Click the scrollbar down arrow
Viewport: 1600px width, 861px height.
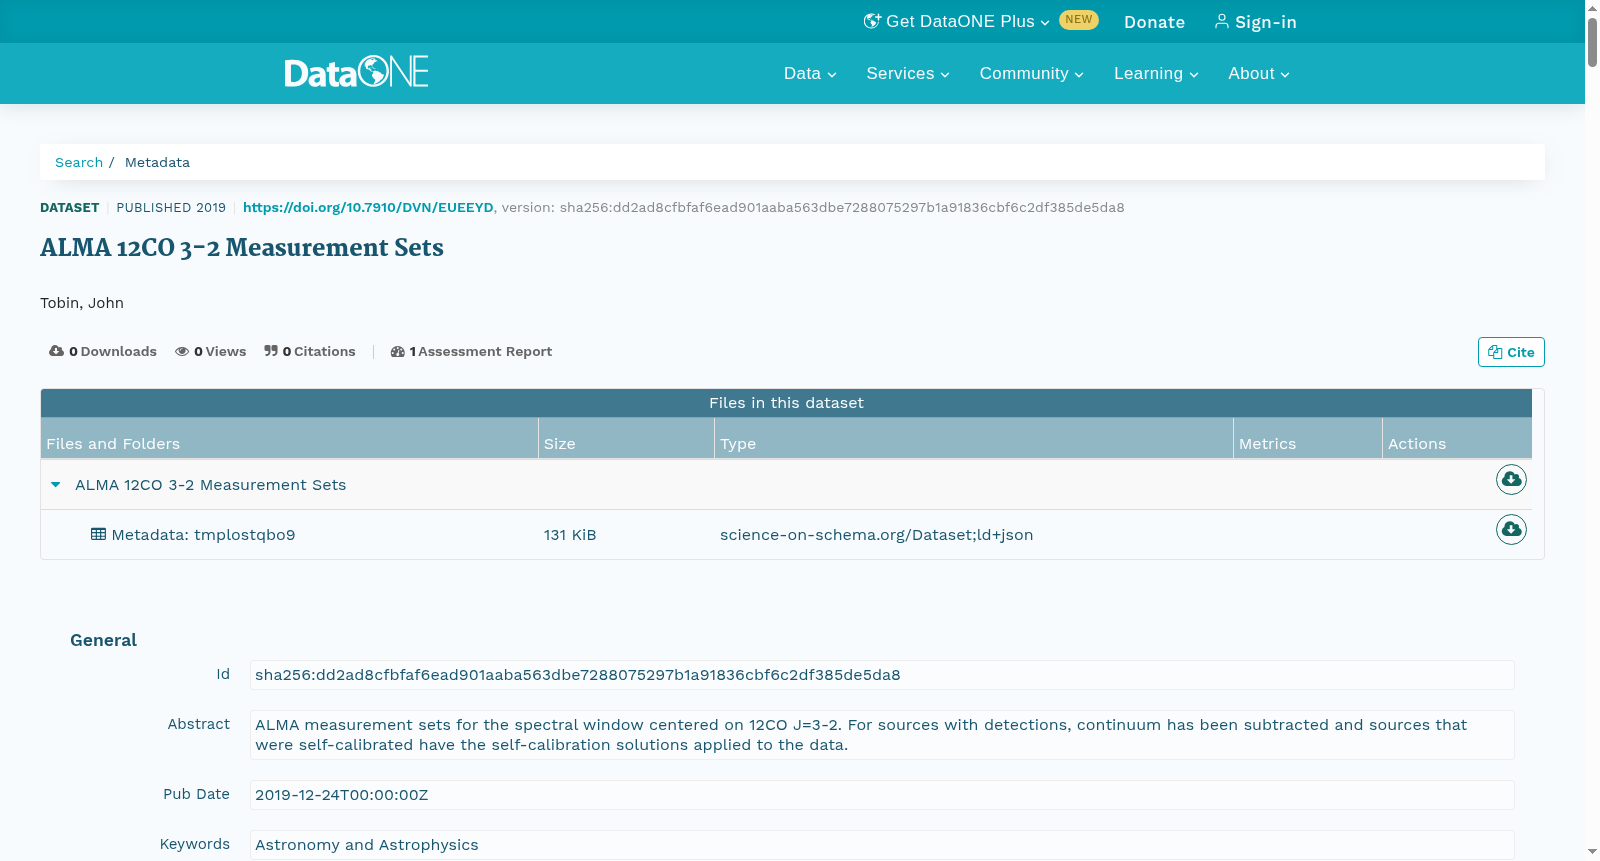(1592, 852)
